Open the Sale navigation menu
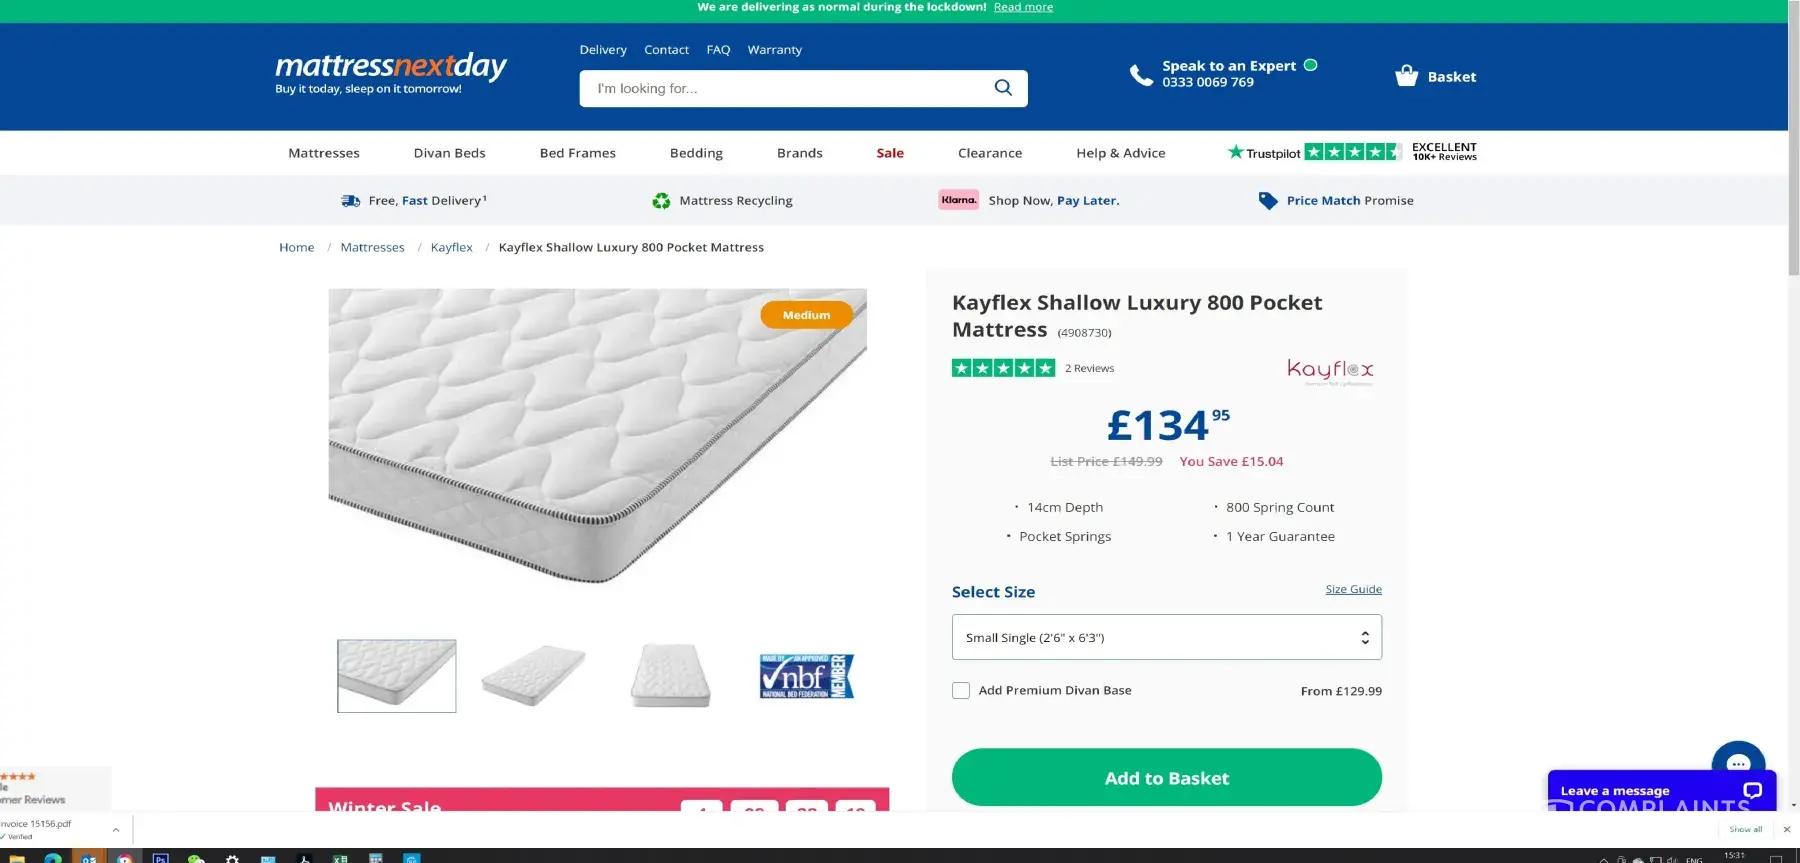Screen dimensions: 1800x863 coord(890,153)
